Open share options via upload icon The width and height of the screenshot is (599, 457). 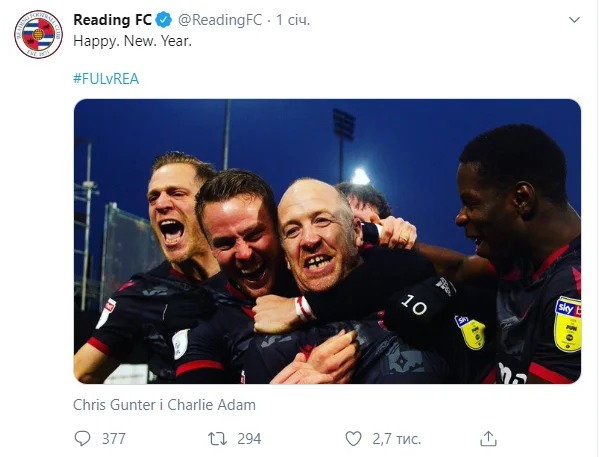click(488, 438)
